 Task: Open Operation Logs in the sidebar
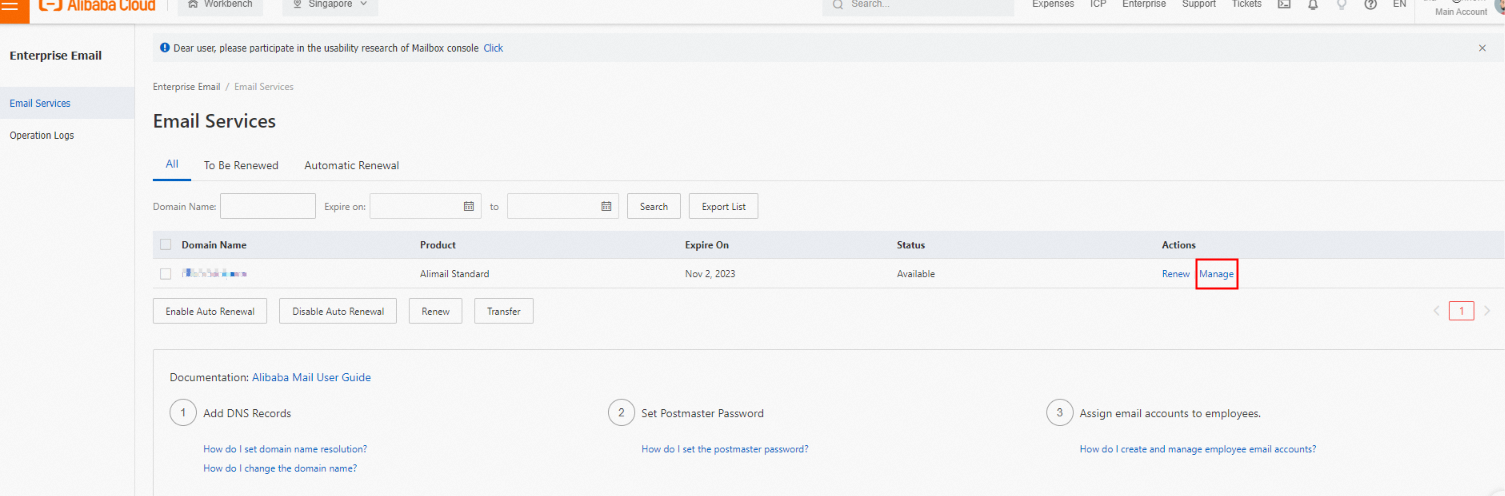click(x=42, y=135)
